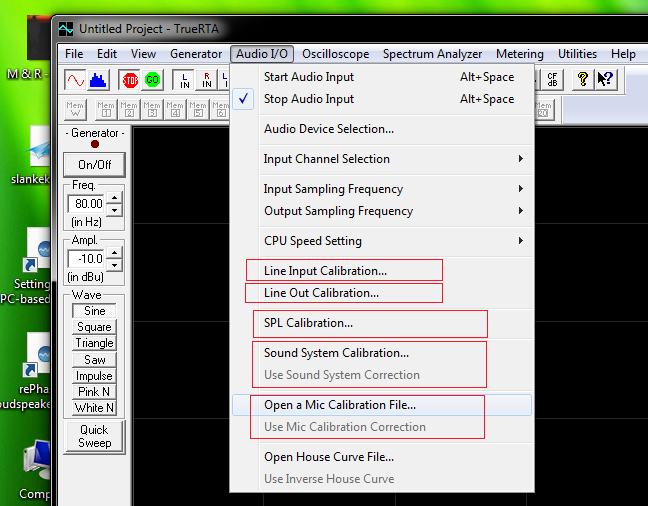
Task: Increase frequency with the Freq up arrow
Action: [114, 198]
